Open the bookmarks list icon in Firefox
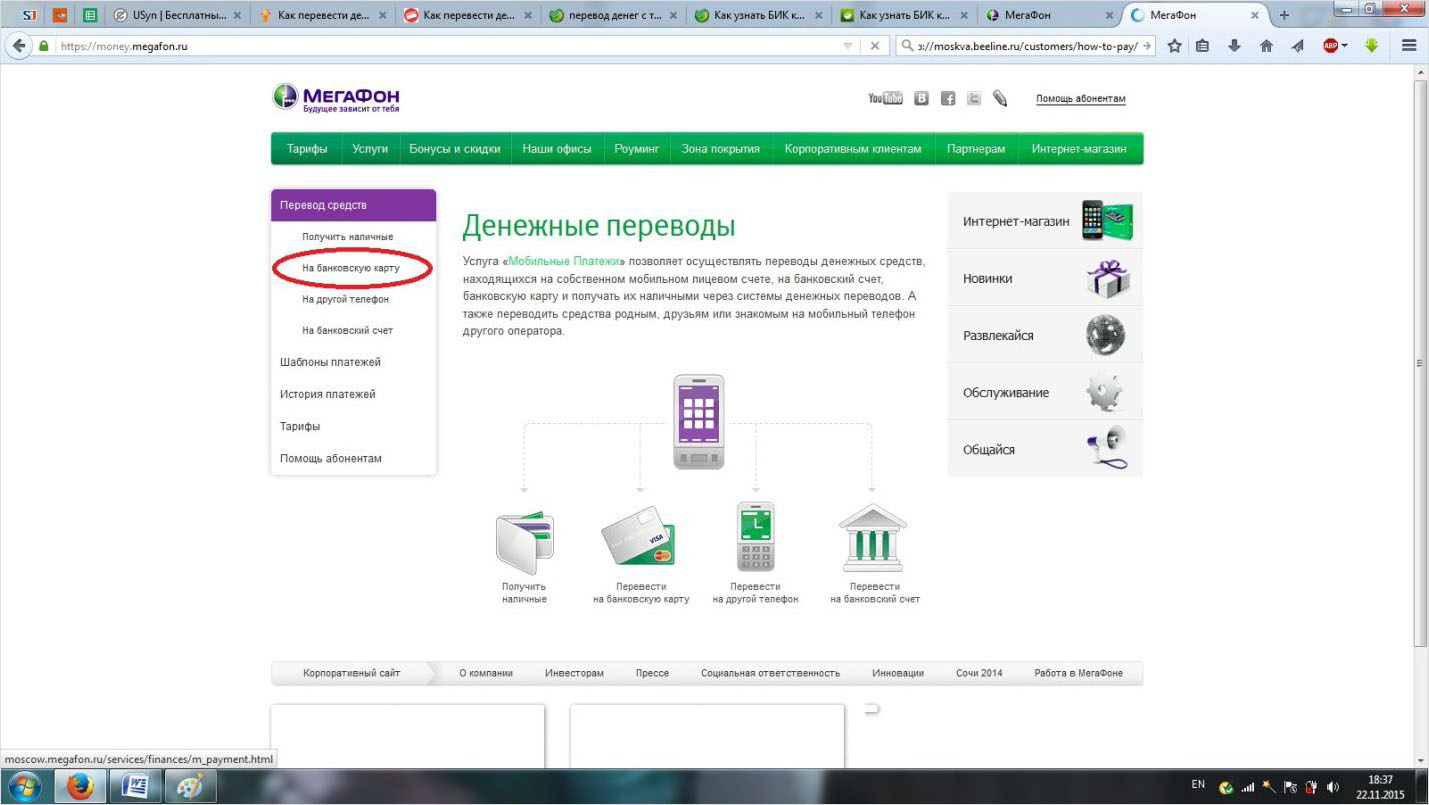The width and height of the screenshot is (1429, 805). click(x=1203, y=46)
